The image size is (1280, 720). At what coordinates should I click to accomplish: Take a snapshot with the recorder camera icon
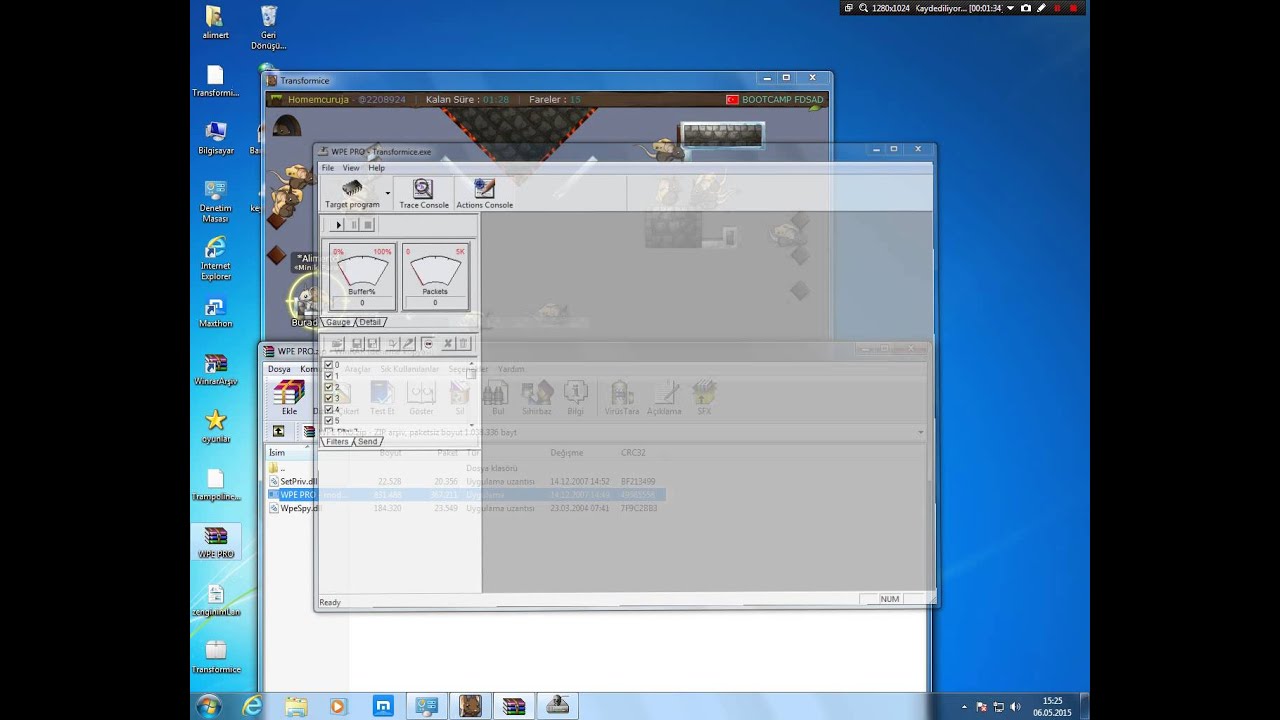click(1026, 8)
